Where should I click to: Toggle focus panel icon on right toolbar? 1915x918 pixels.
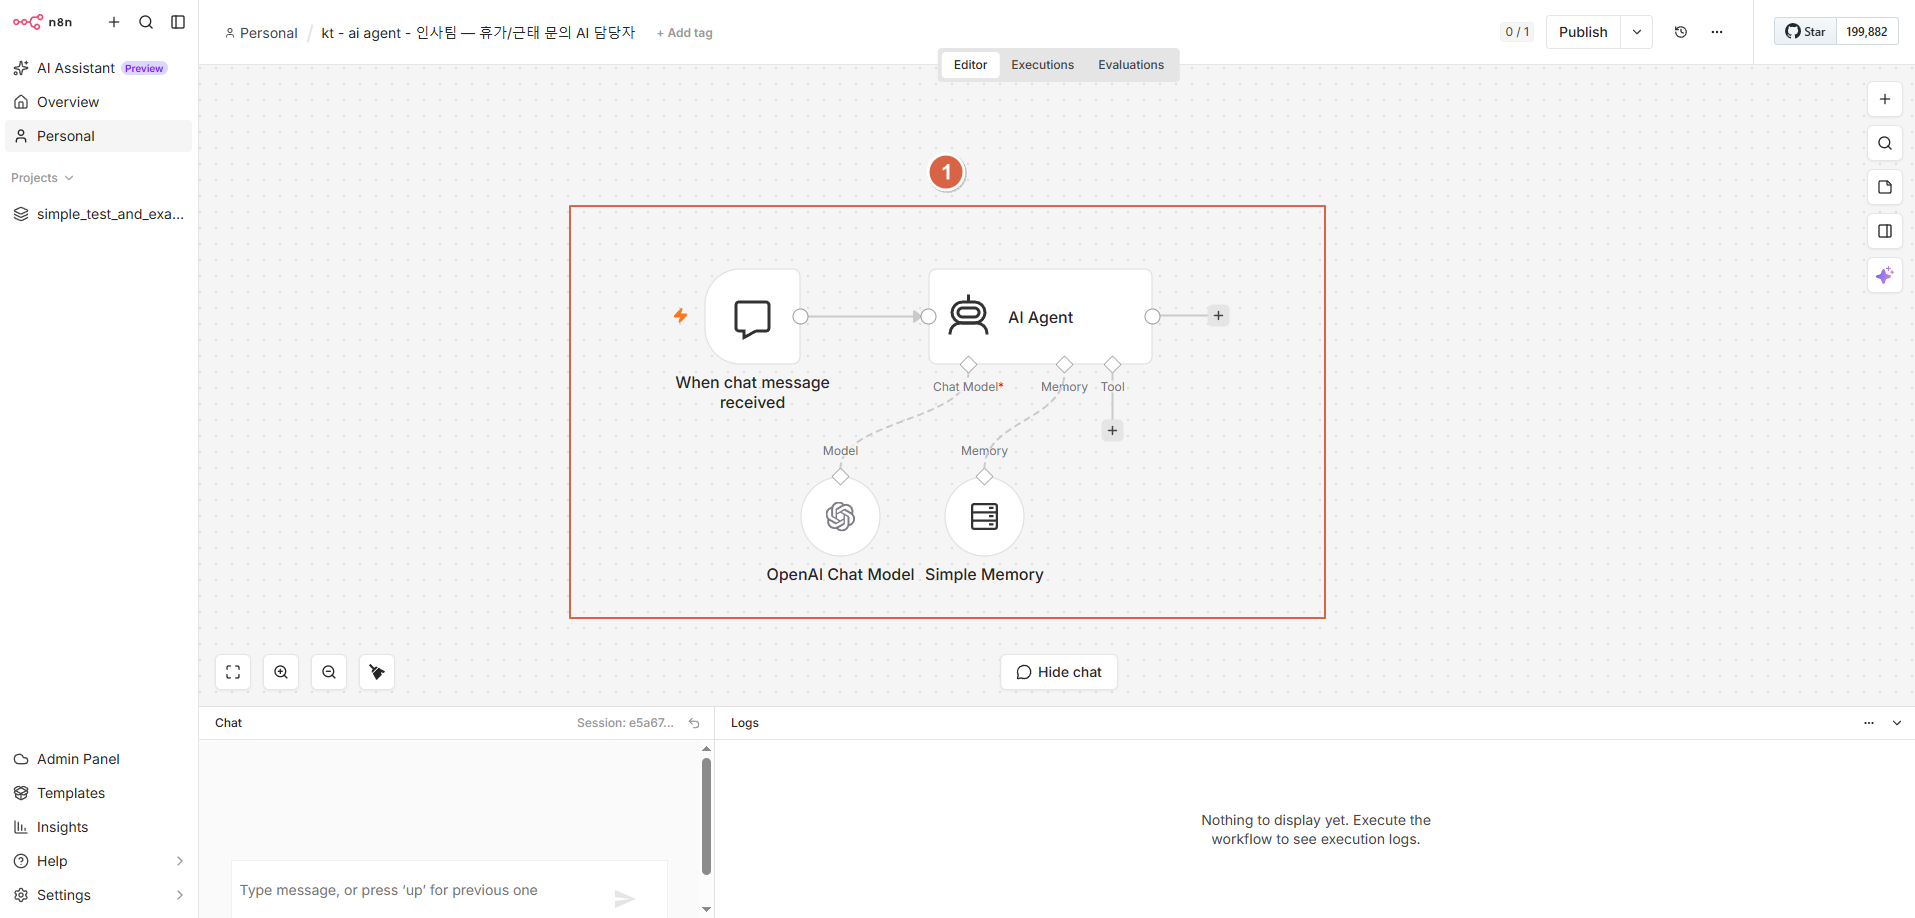point(1885,231)
